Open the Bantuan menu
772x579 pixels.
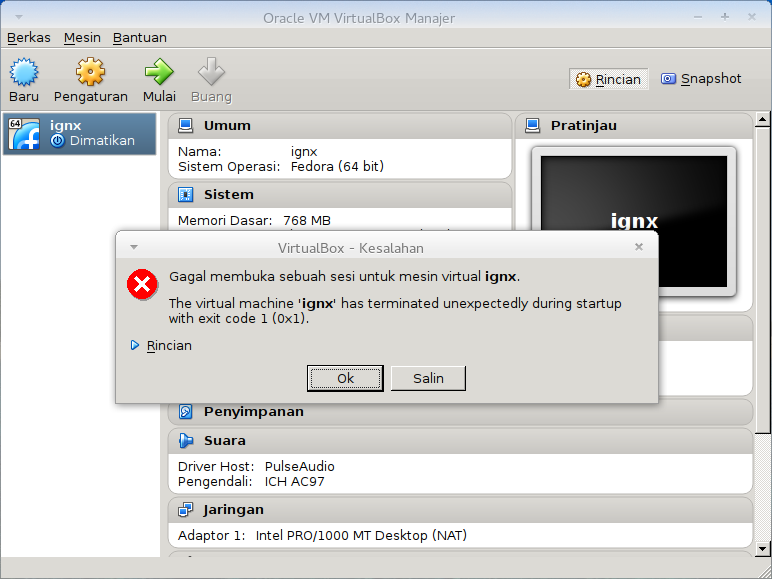pyautogui.click(x=139, y=37)
